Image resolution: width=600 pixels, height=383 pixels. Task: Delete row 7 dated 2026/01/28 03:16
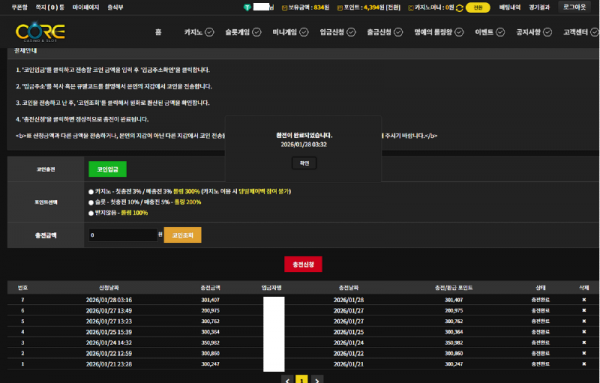click(x=584, y=300)
